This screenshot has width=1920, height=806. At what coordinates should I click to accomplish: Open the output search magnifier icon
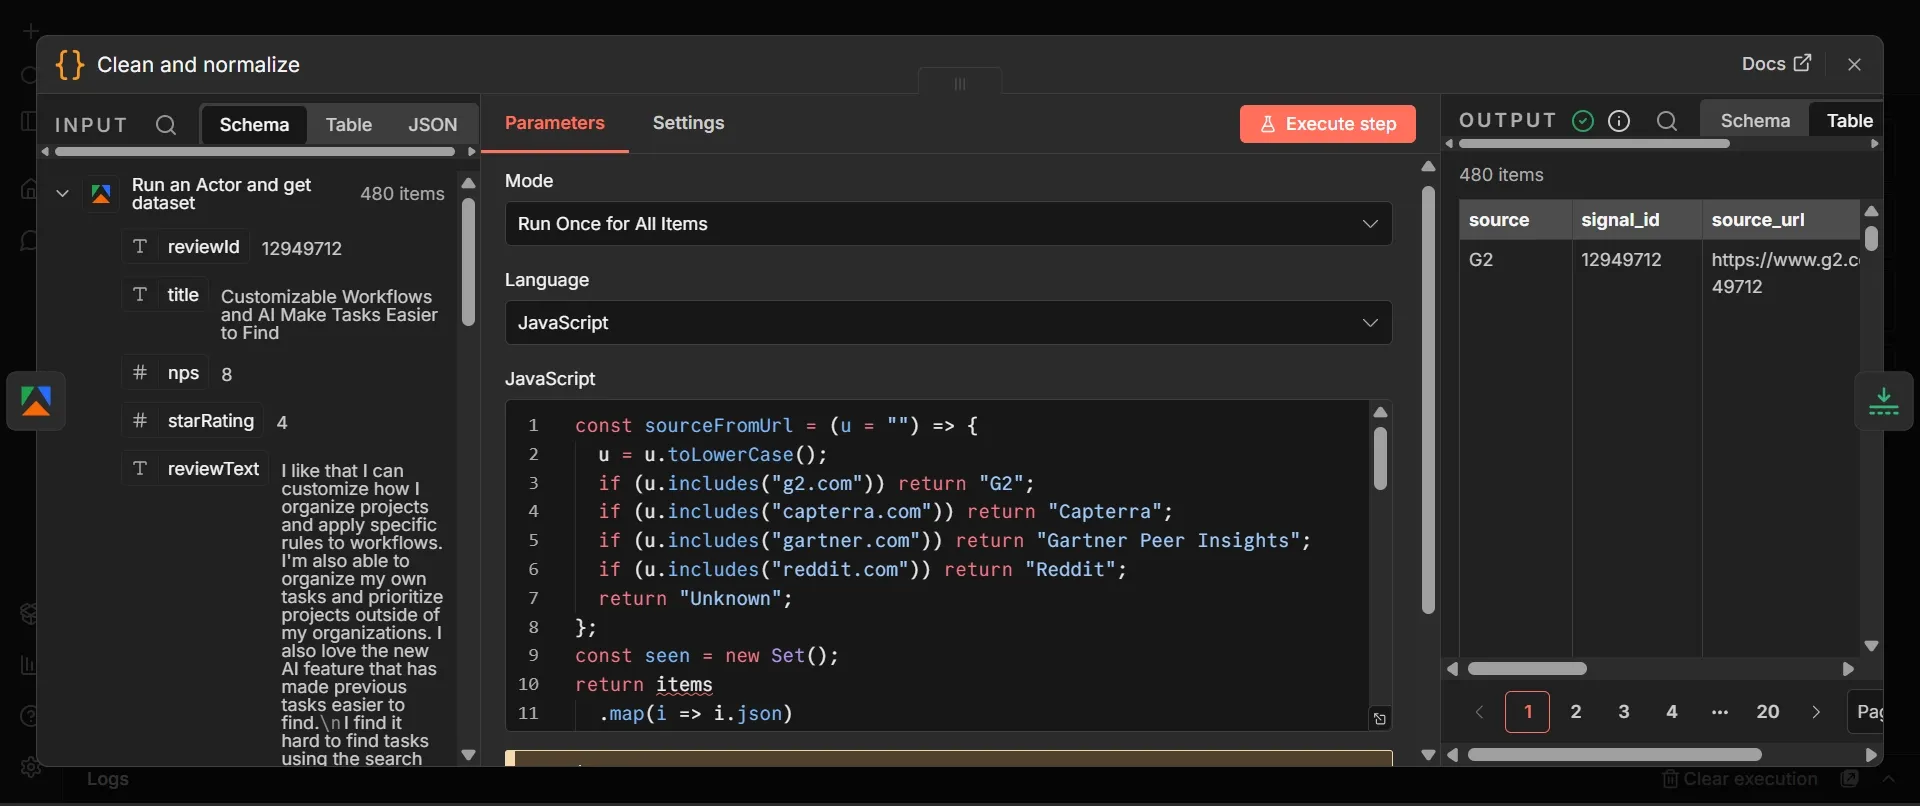click(1666, 121)
